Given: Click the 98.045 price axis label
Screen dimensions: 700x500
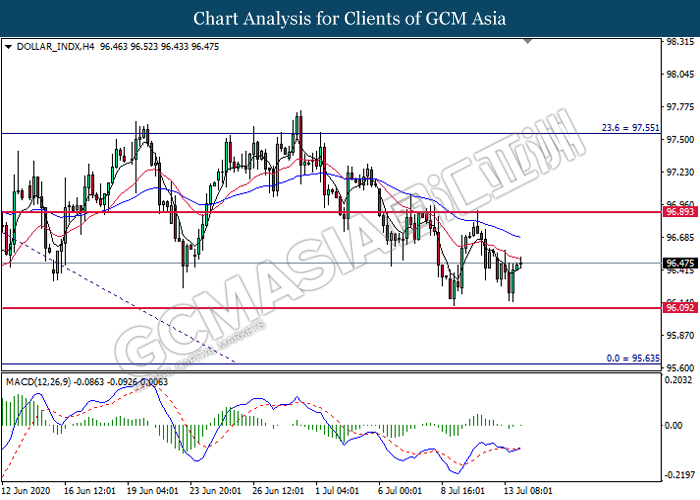Looking at the screenshot, I should [680, 74].
